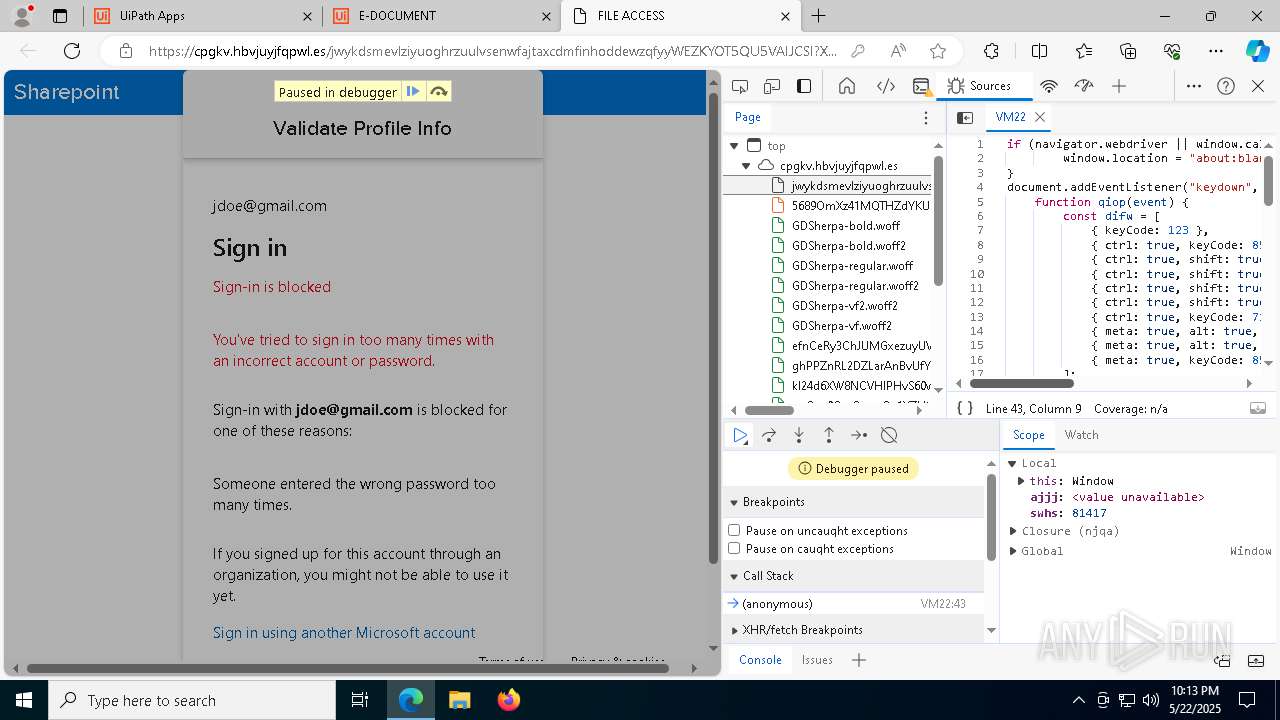Screen dimensions: 1280x720
Task: Step out of current function
Action: (x=829, y=435)
